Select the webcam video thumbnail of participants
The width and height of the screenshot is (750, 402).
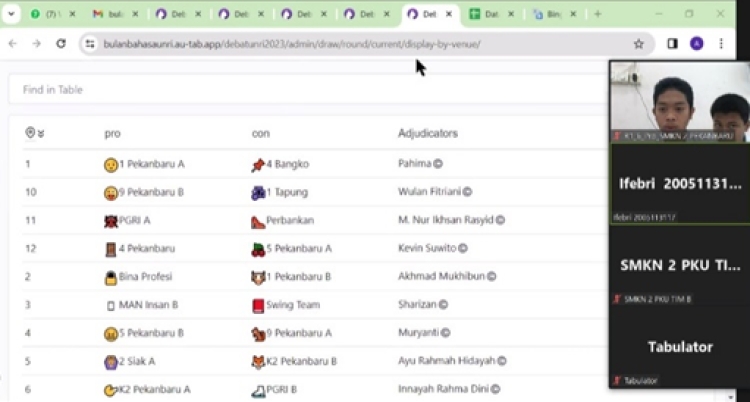pyautogui.click(x=679, y=101)
